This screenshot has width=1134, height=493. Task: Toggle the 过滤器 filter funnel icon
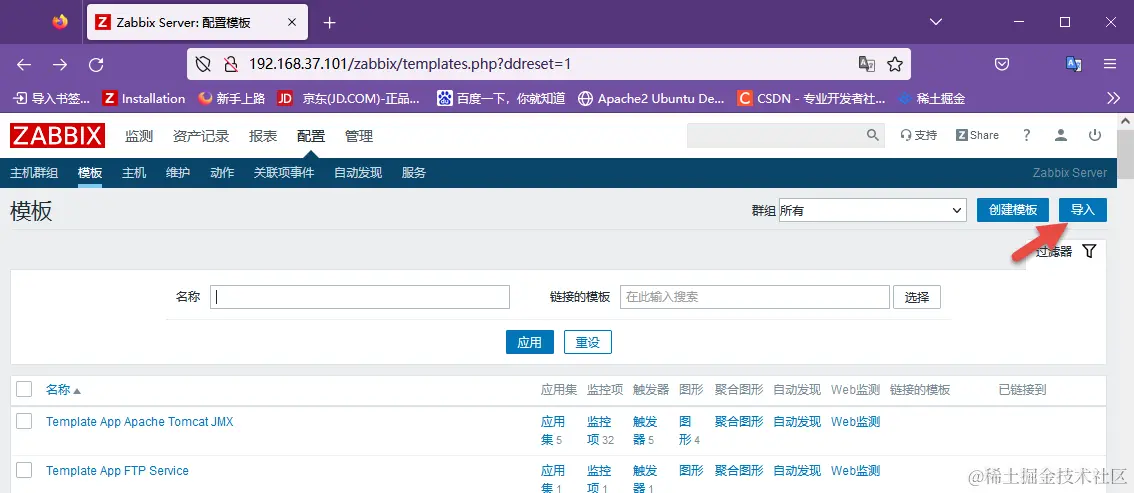[x=1089, y=251]
